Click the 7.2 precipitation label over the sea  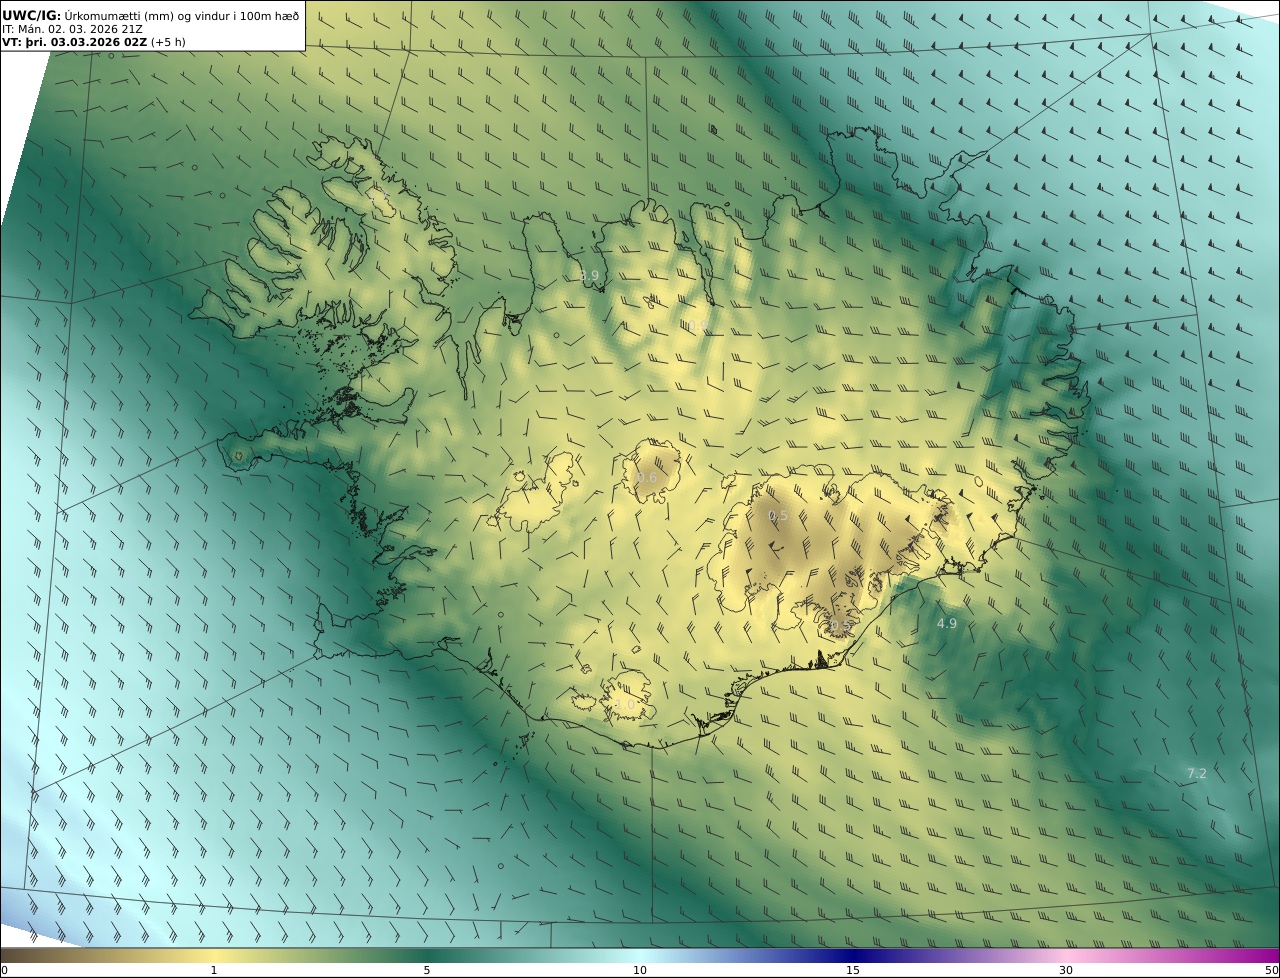[x=1196, y=773]
